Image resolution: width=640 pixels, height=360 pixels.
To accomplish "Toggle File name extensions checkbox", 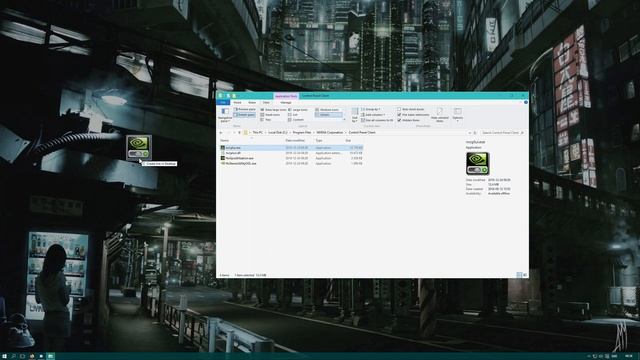I will coord(413,115).
